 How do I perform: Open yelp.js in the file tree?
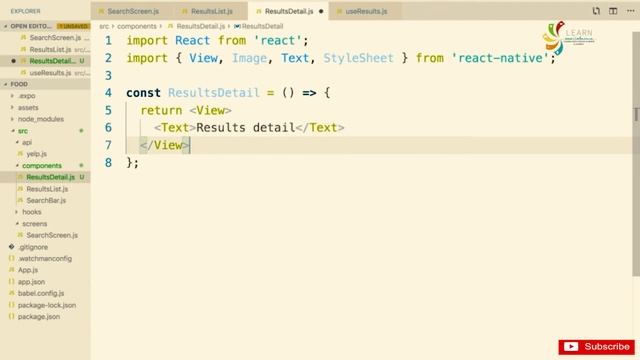click(x=36, y=154)
